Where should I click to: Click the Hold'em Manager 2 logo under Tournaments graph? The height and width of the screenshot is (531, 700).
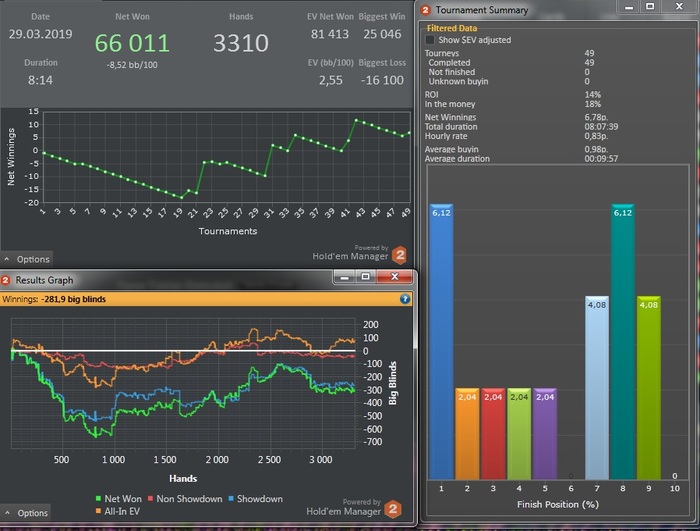pos(400,255)
